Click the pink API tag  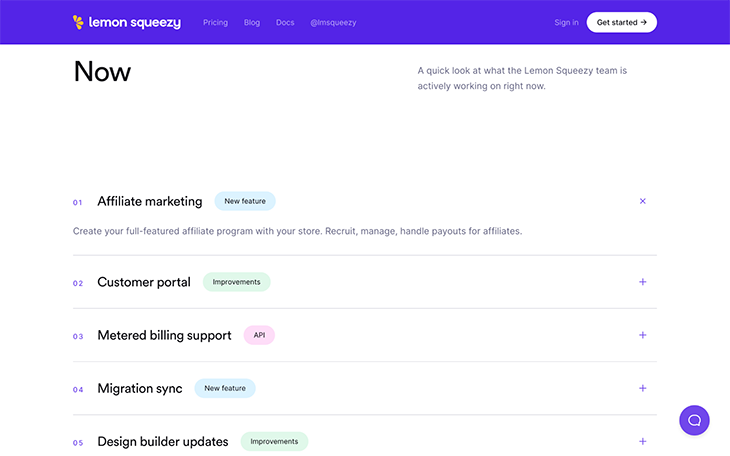[259, 335]
